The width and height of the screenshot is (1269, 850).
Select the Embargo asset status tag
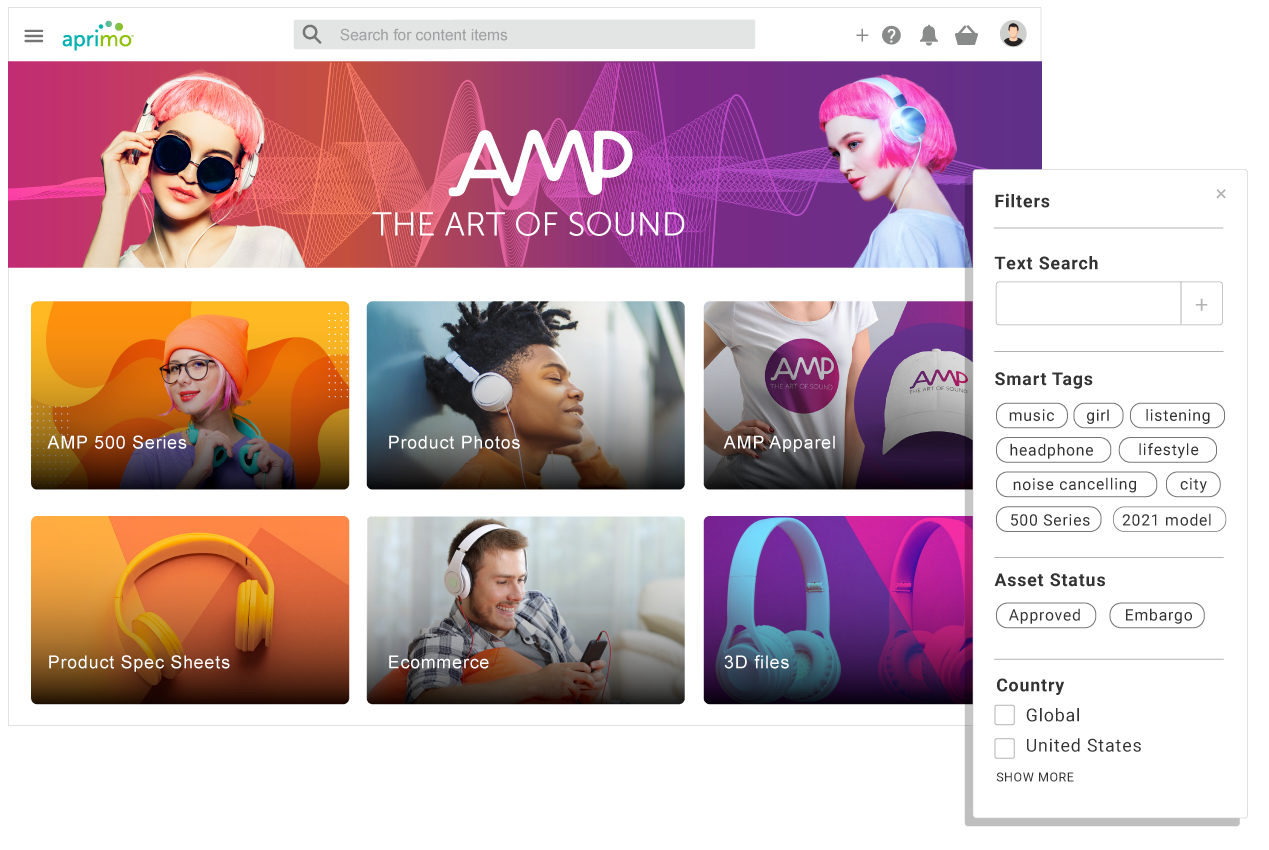pos(1156,615)
